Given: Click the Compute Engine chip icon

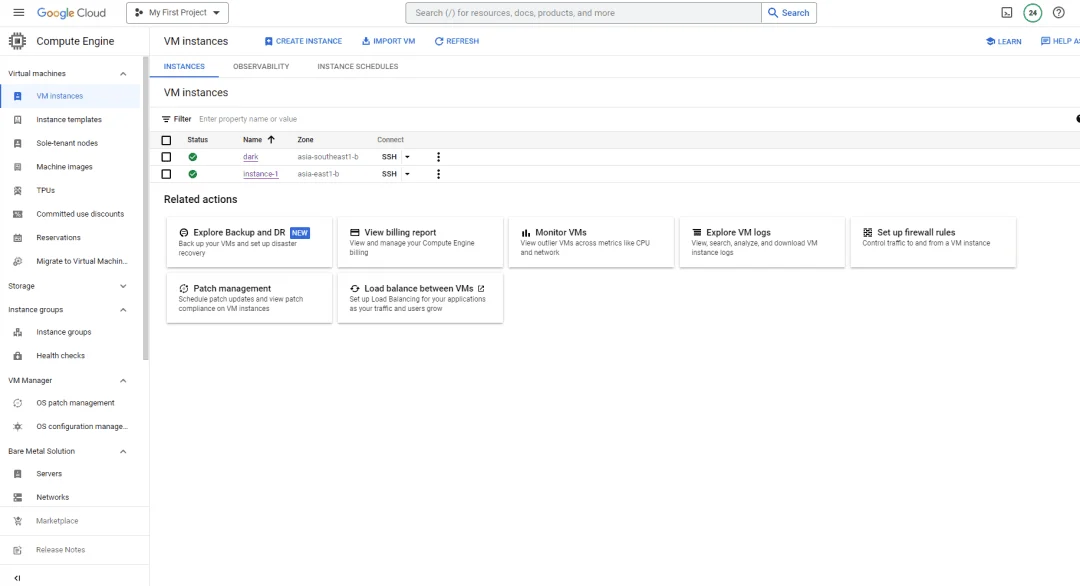Looking at the screenshot, I should coord(17,41).
